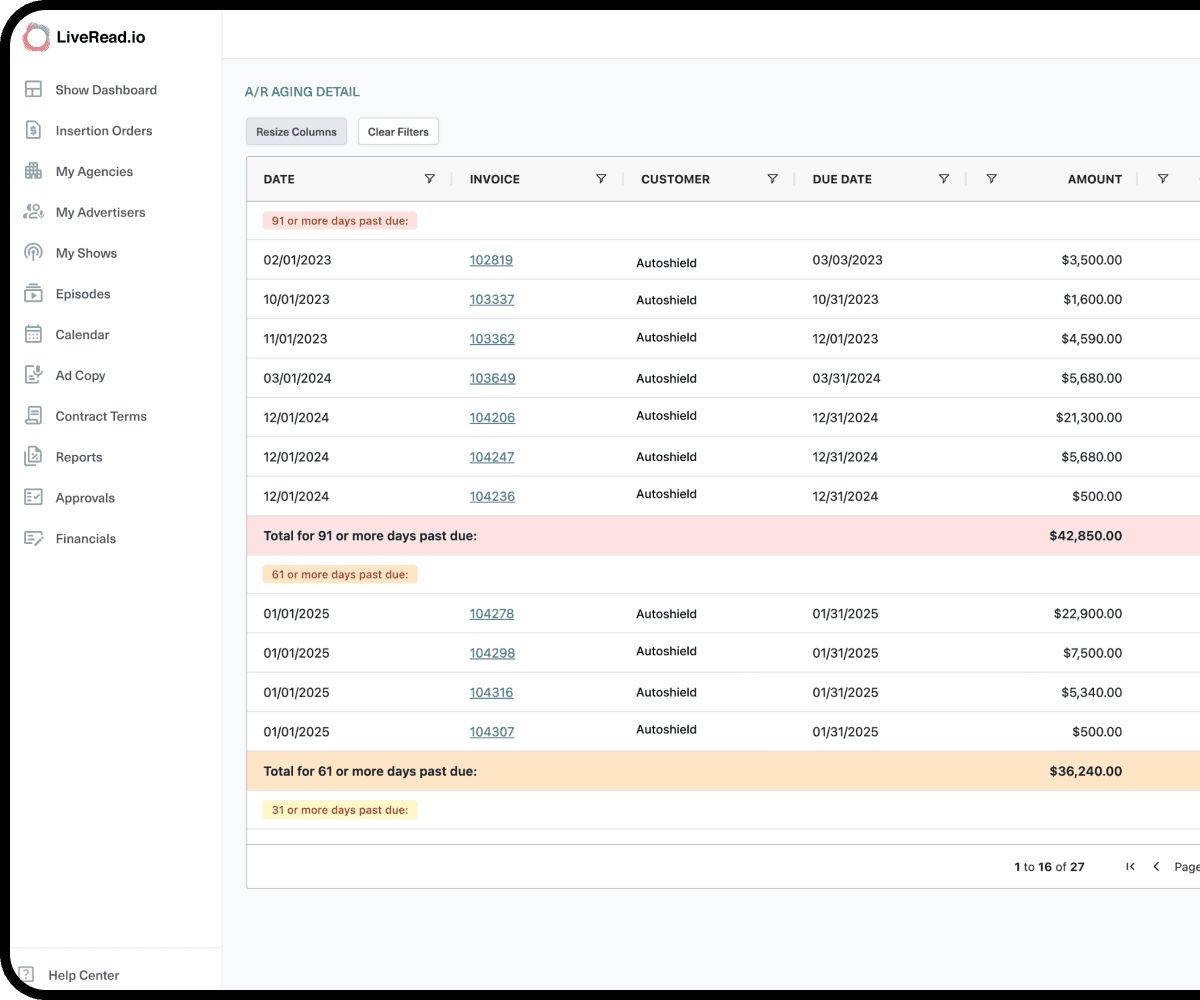Go to Reports in the sidebar
This screenshot has height=1000, width=1200.
coord(79,457)
